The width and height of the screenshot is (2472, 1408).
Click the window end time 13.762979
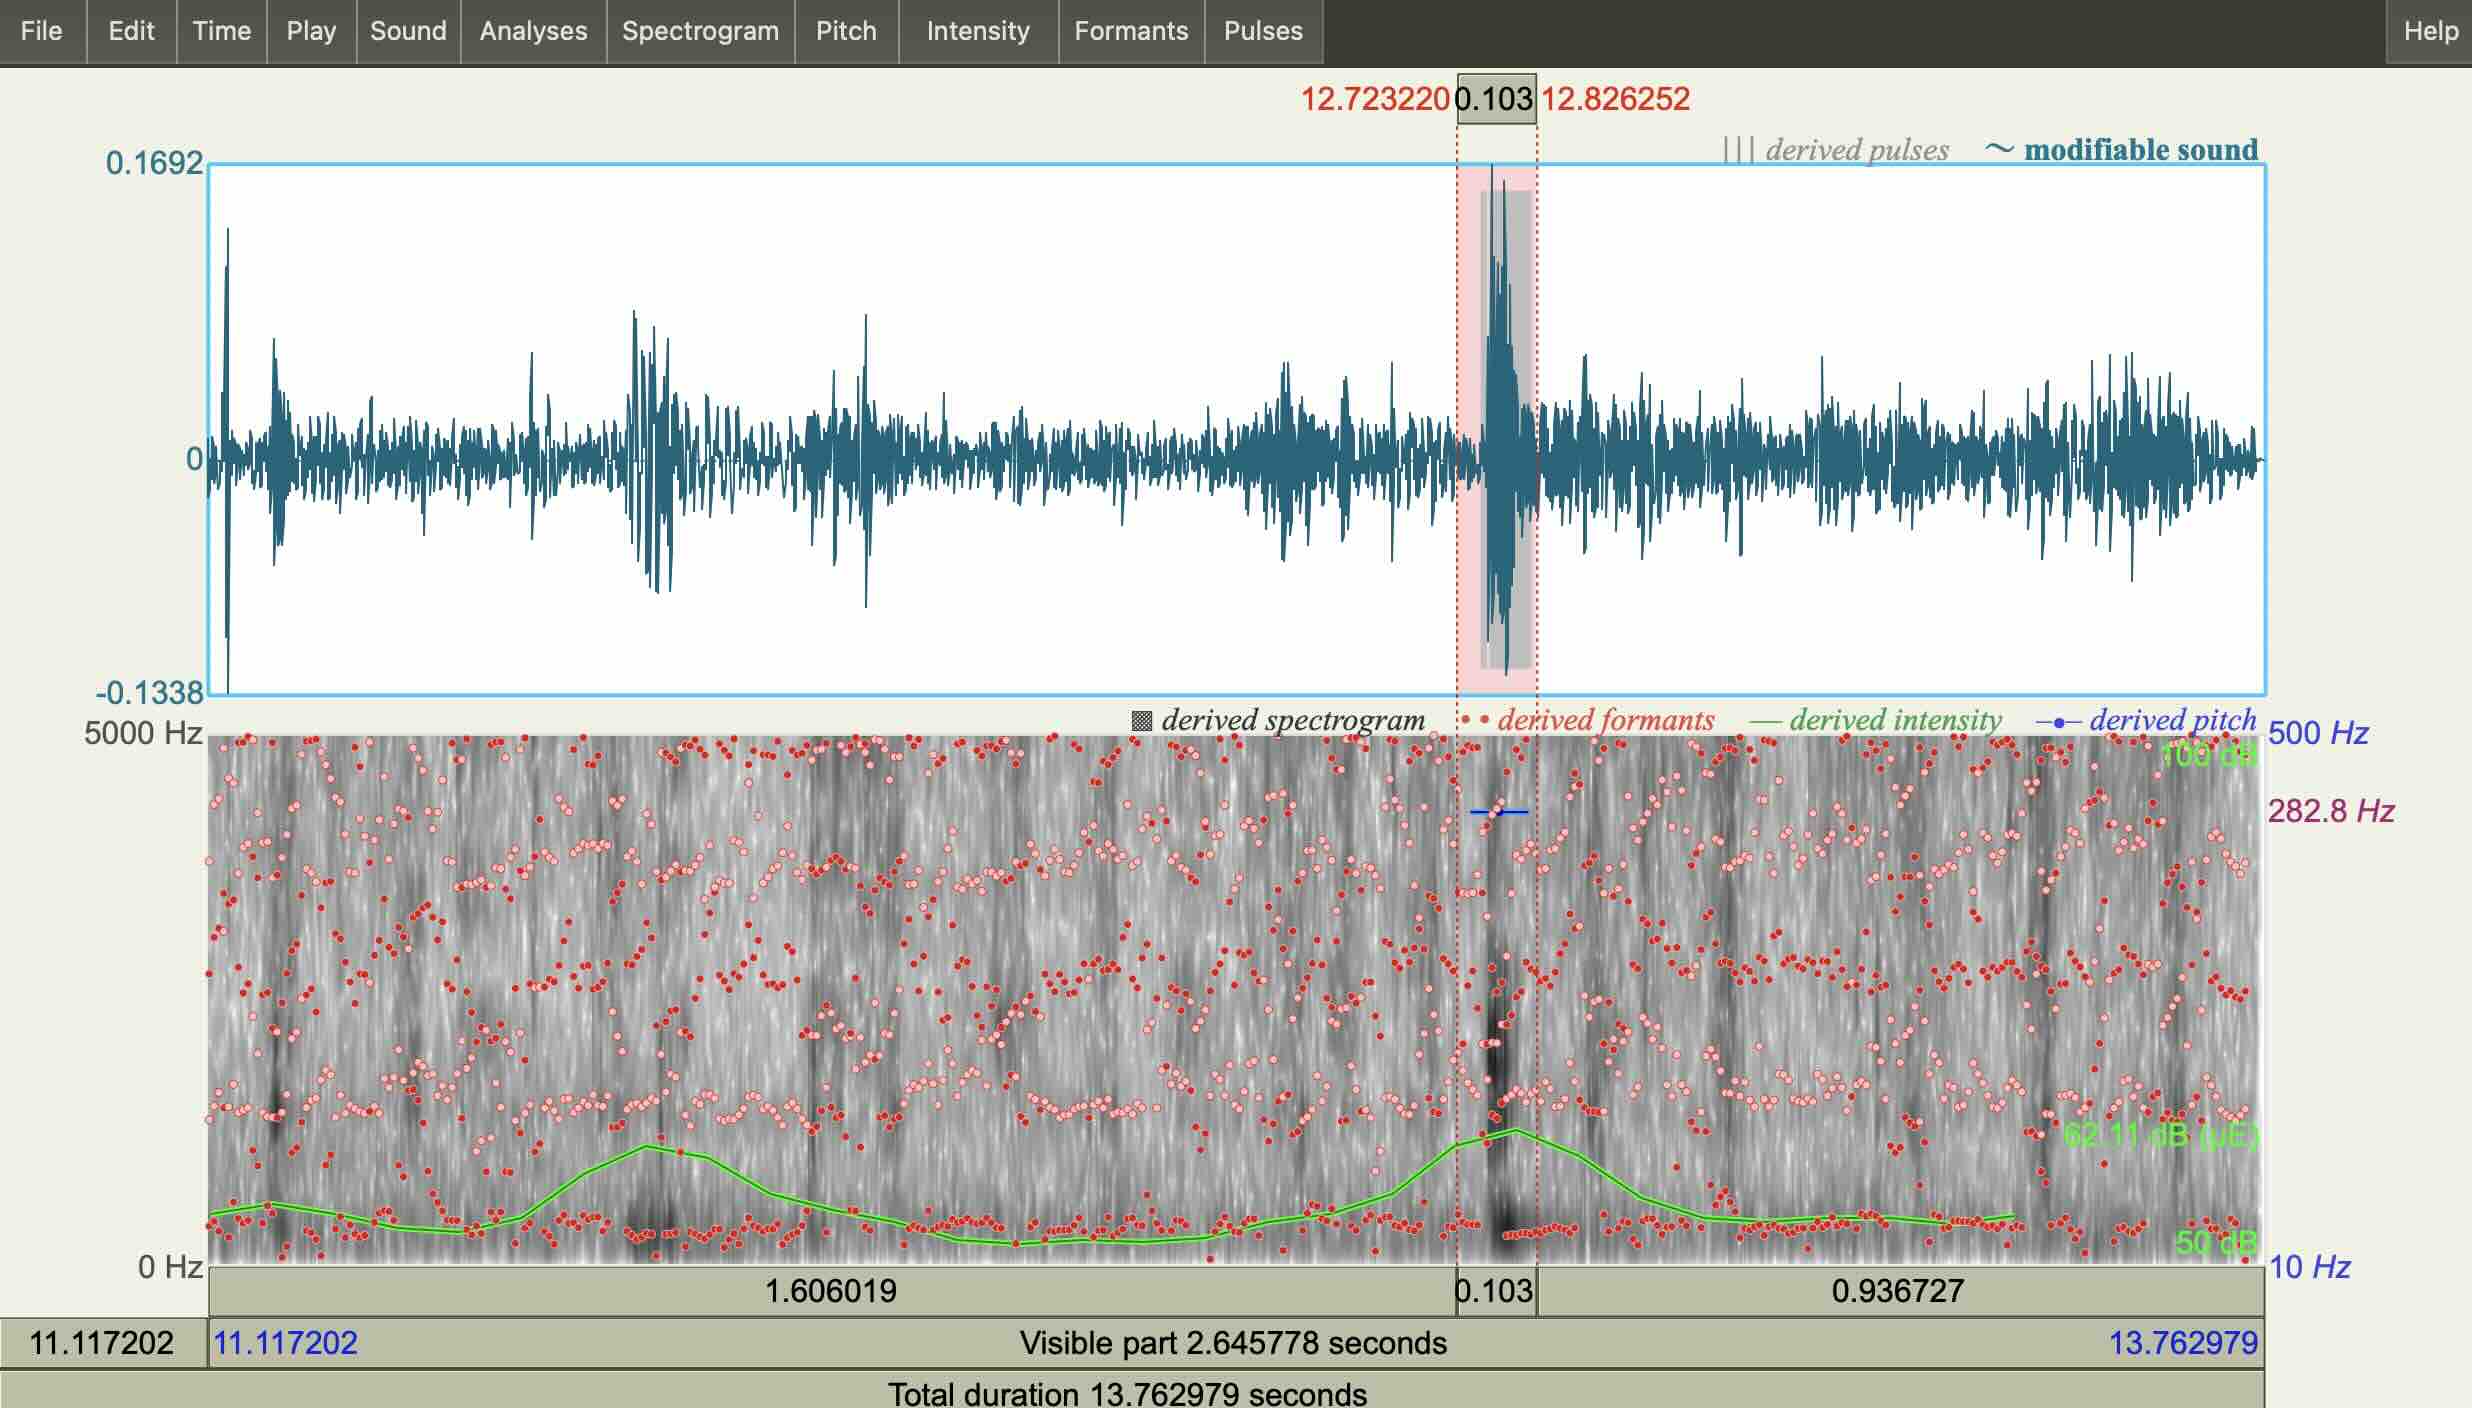point(2183,1343)
